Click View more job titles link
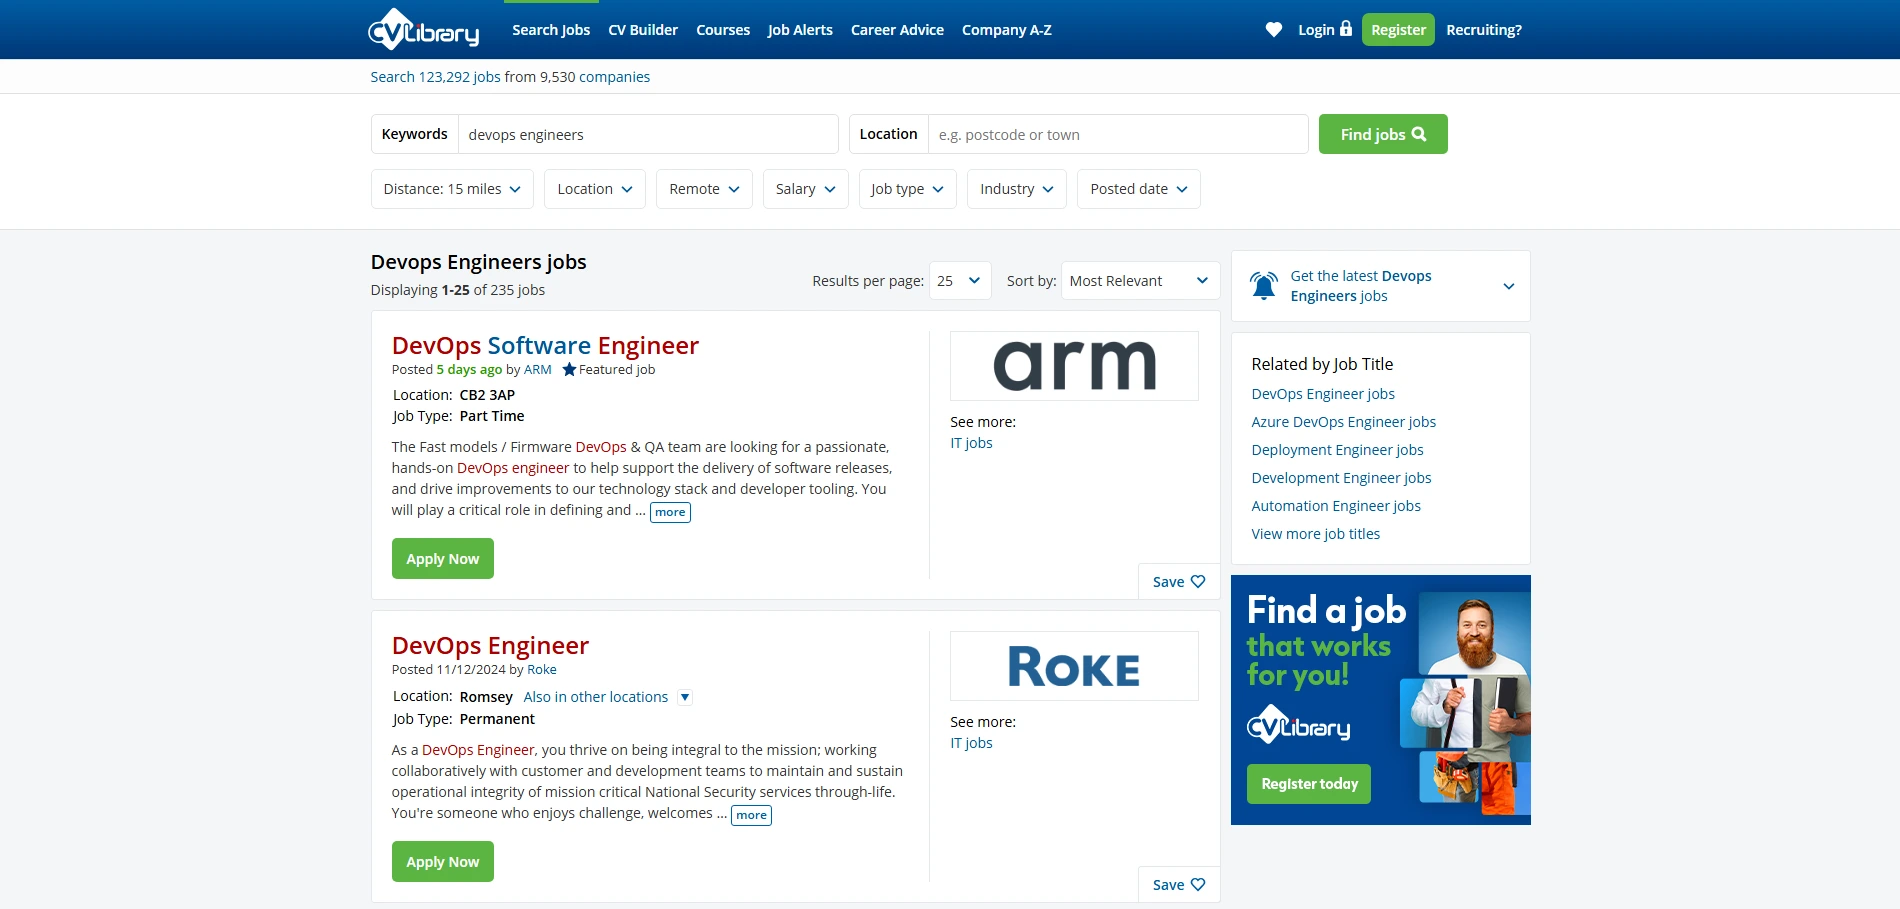This screenshot has height=909, width=1900. click(x=1315, y=534)
